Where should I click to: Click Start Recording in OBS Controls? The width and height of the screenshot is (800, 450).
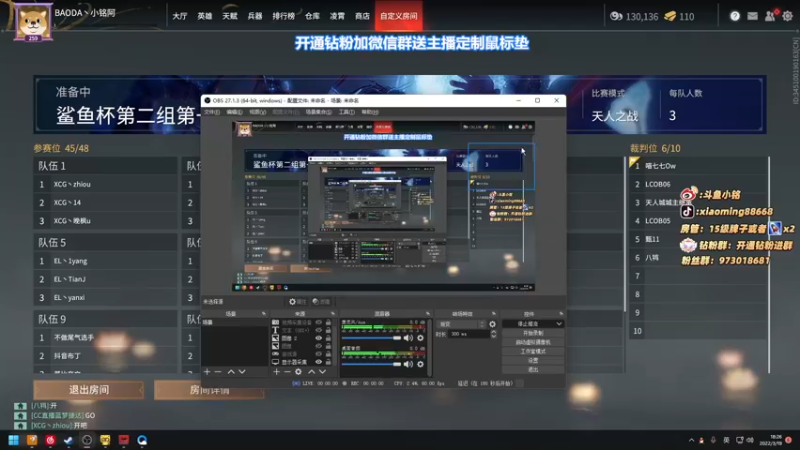click(x=533, y=333)
